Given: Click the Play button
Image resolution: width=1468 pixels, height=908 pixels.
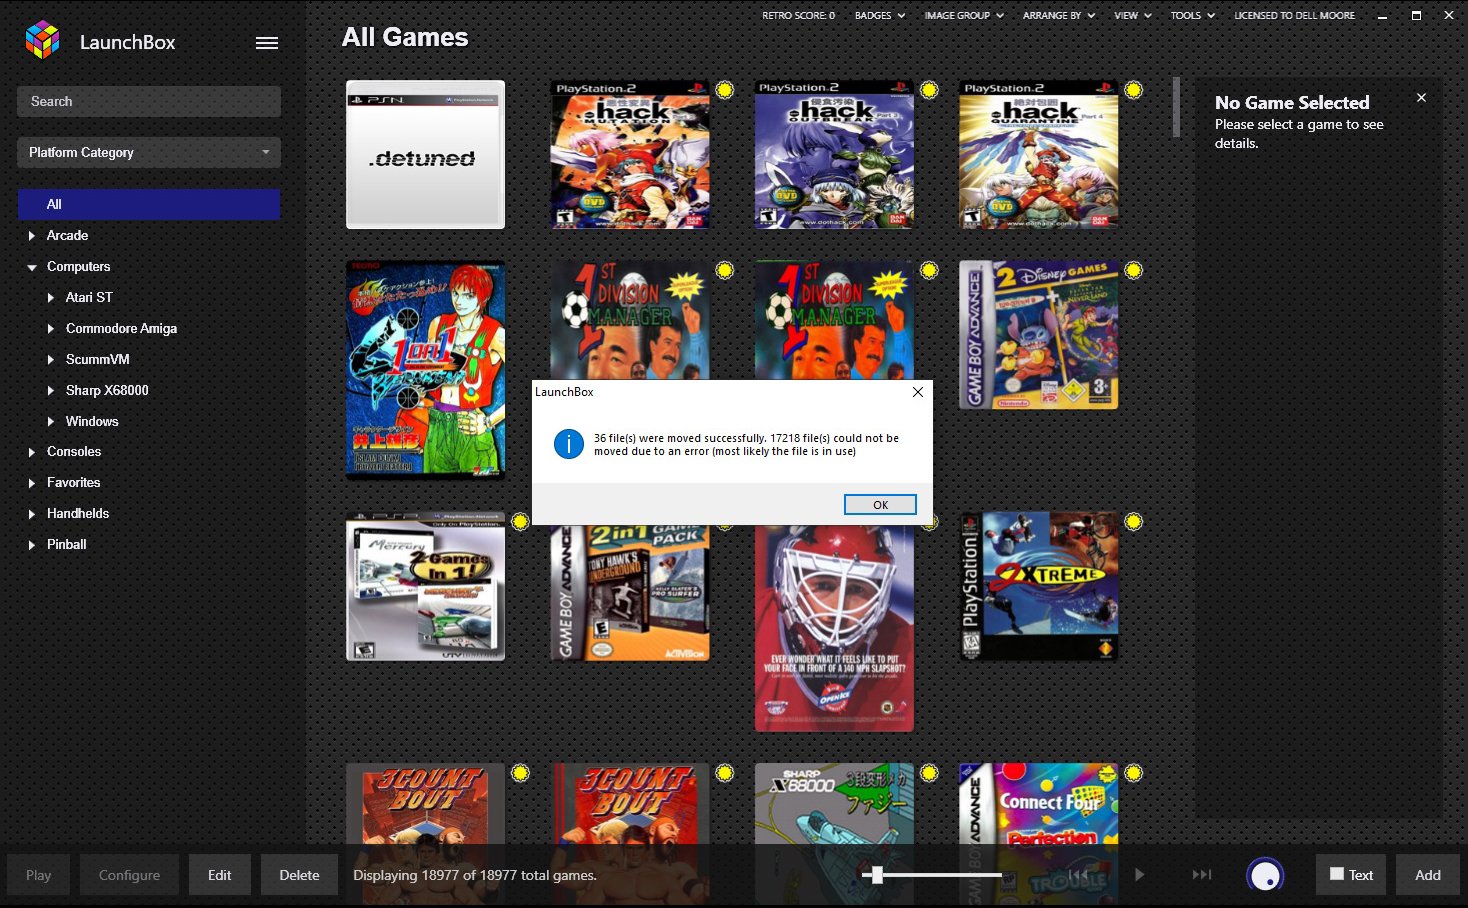Looking at the screenshot, I should tap(39, 875).
